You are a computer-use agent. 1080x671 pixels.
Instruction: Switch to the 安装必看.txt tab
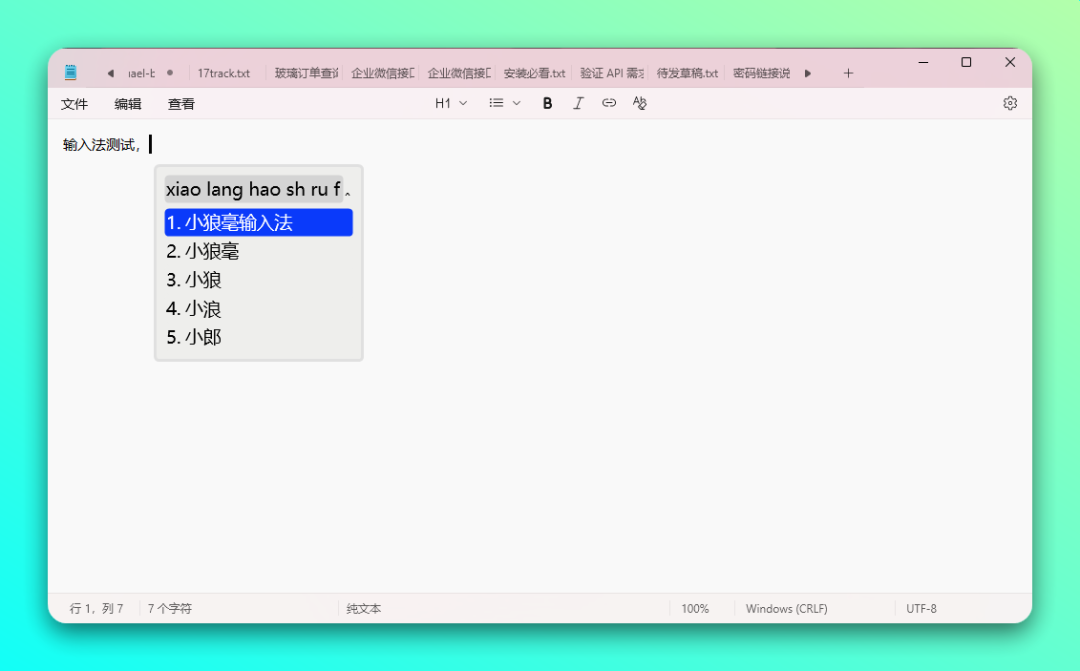pos(534,73)
